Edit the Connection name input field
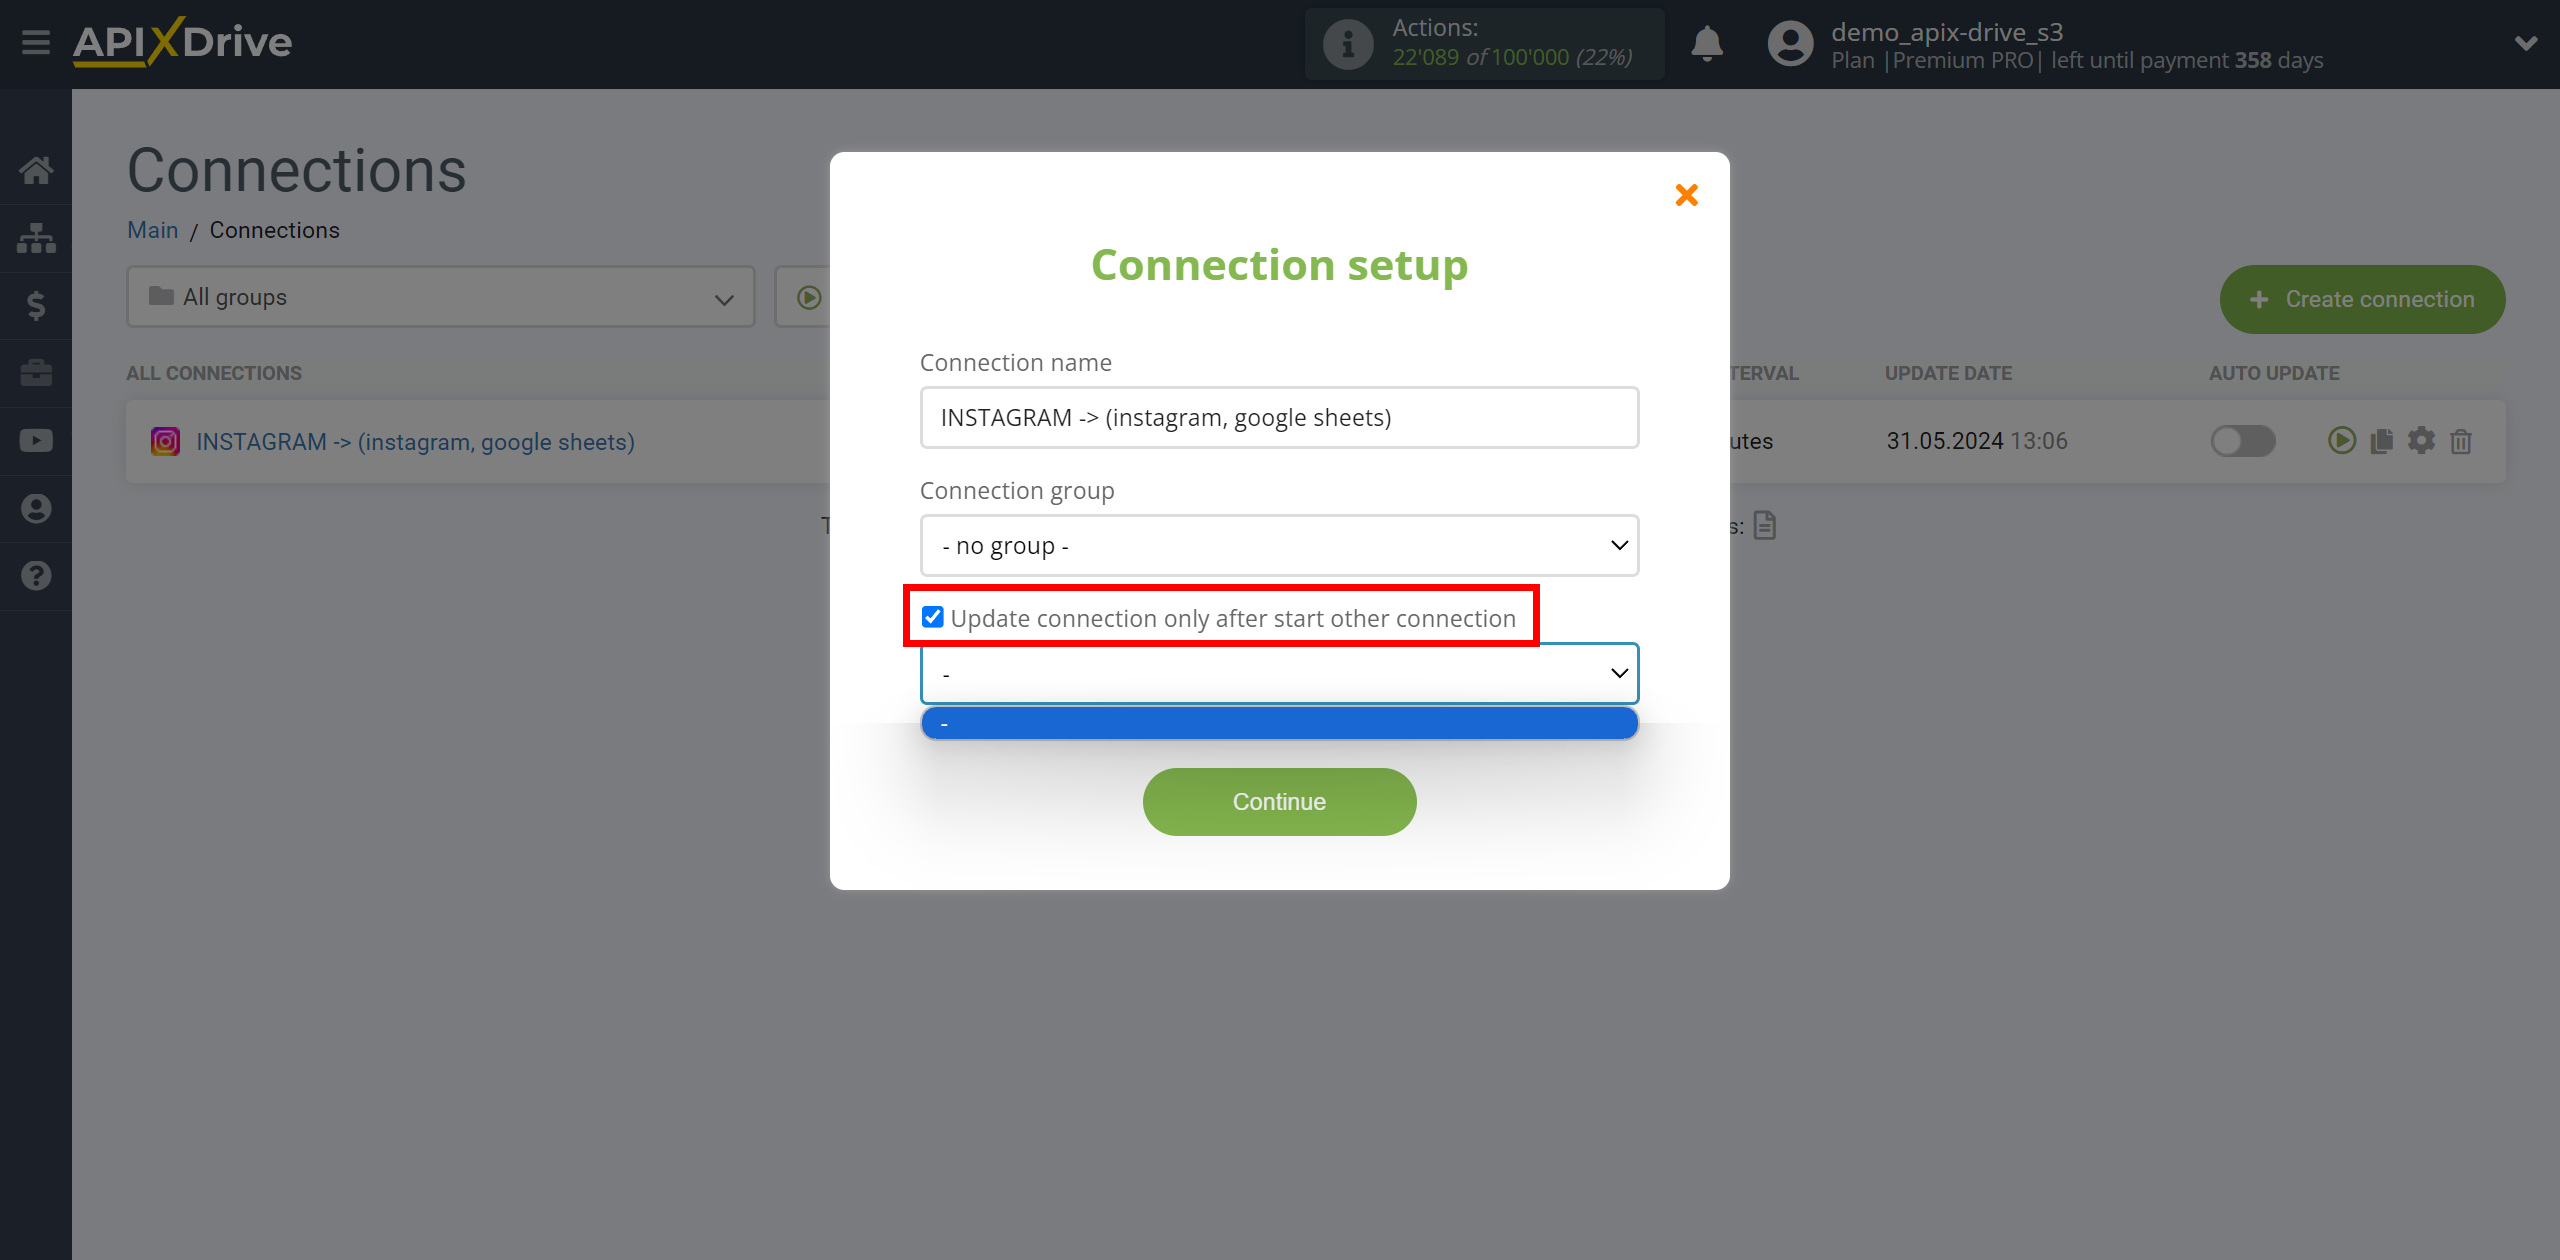This screenshot has height=1260, width=2560. (1280, 416)
